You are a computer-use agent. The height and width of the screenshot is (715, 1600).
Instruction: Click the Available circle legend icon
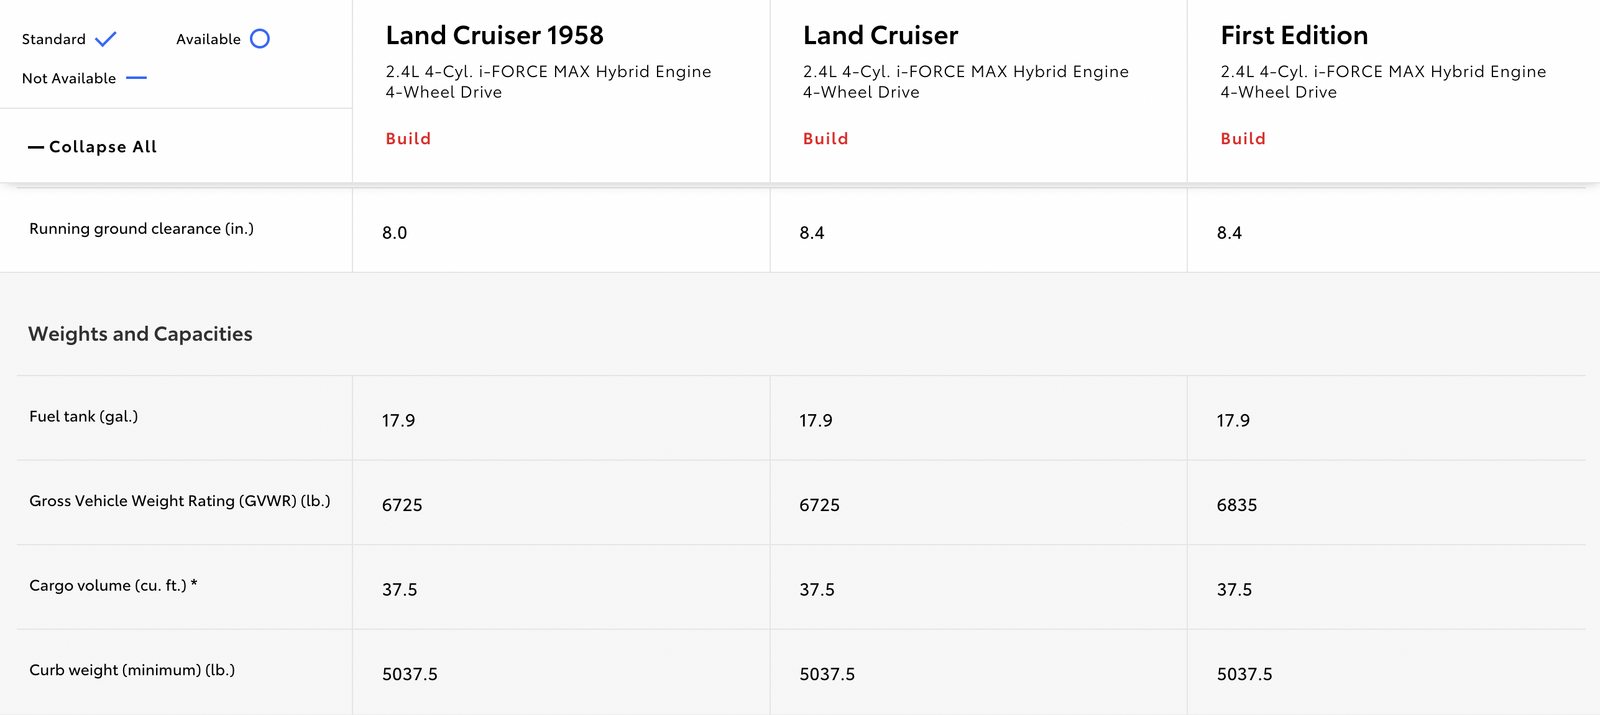tap(260, 39)
